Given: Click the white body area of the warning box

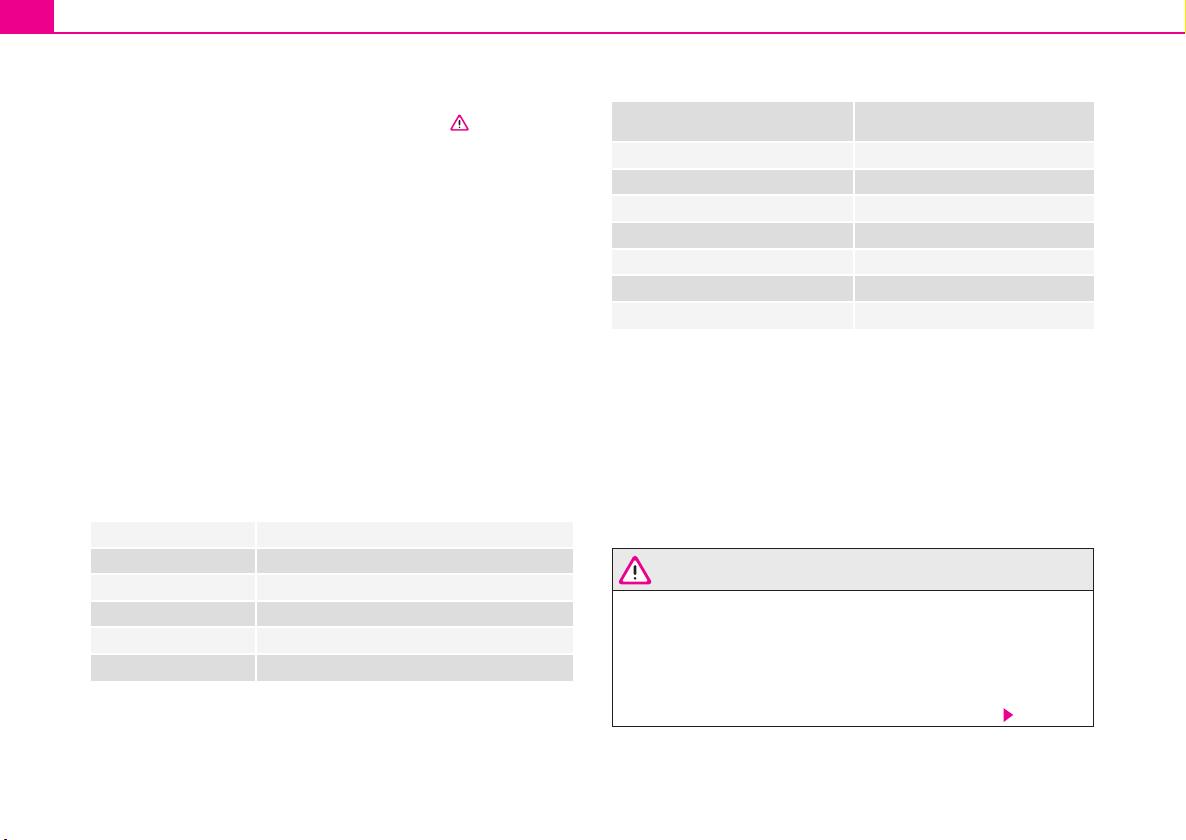Looking at the screenshot, I should coord(852,658).
